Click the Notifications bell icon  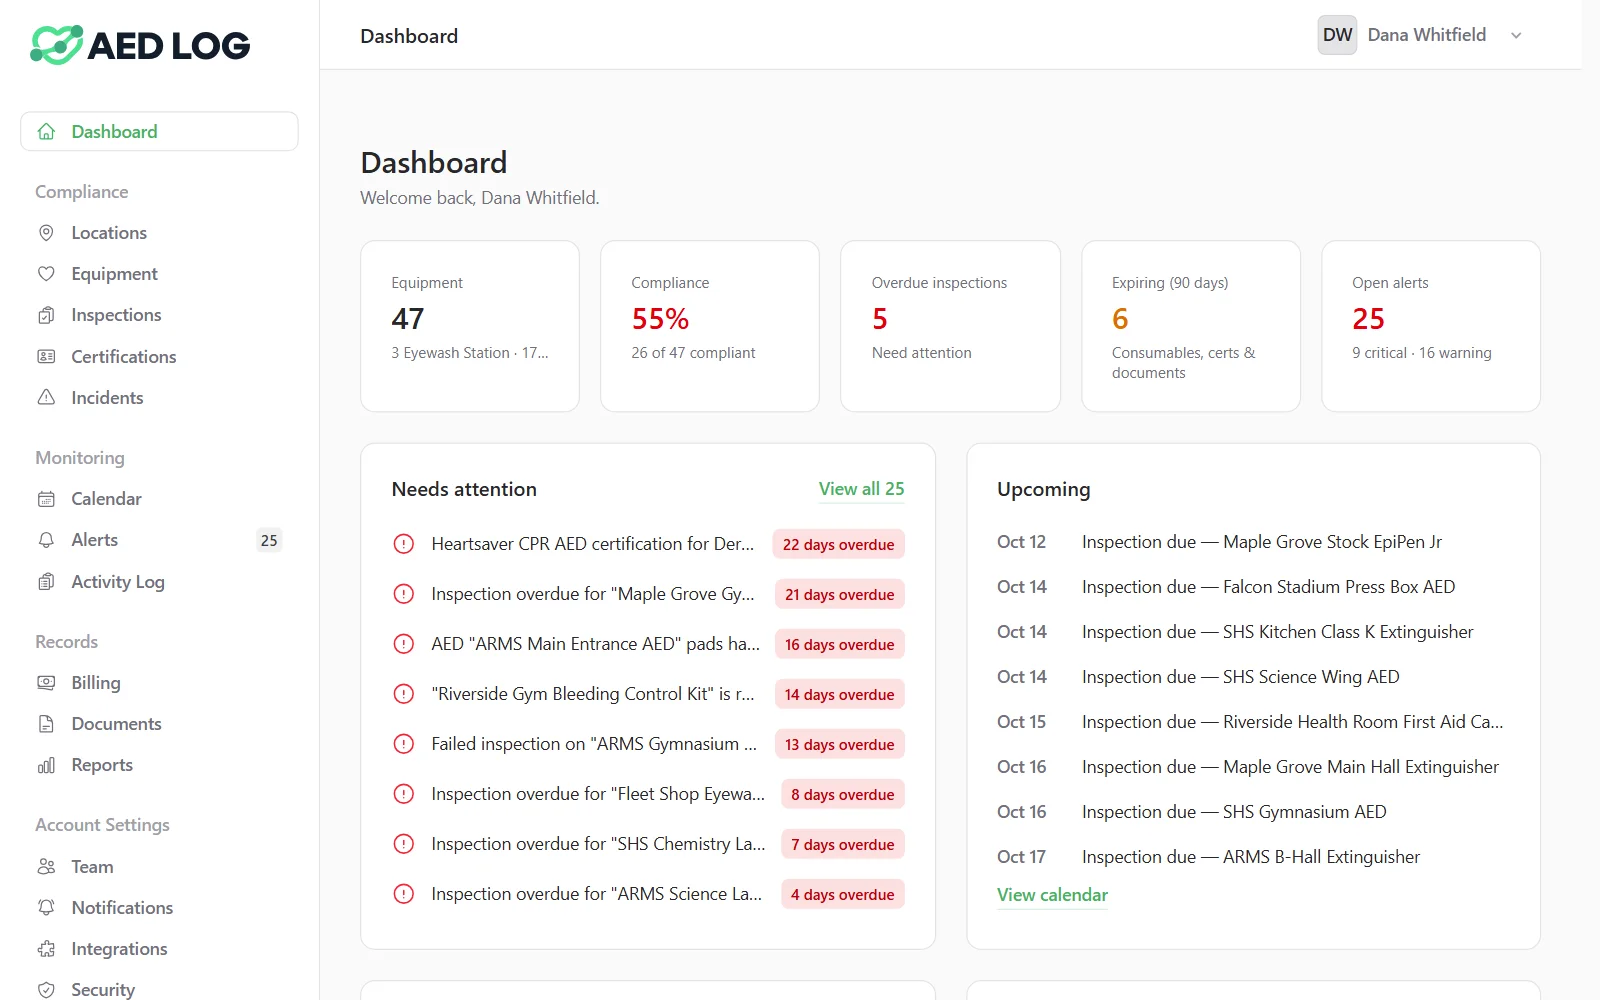46,908
